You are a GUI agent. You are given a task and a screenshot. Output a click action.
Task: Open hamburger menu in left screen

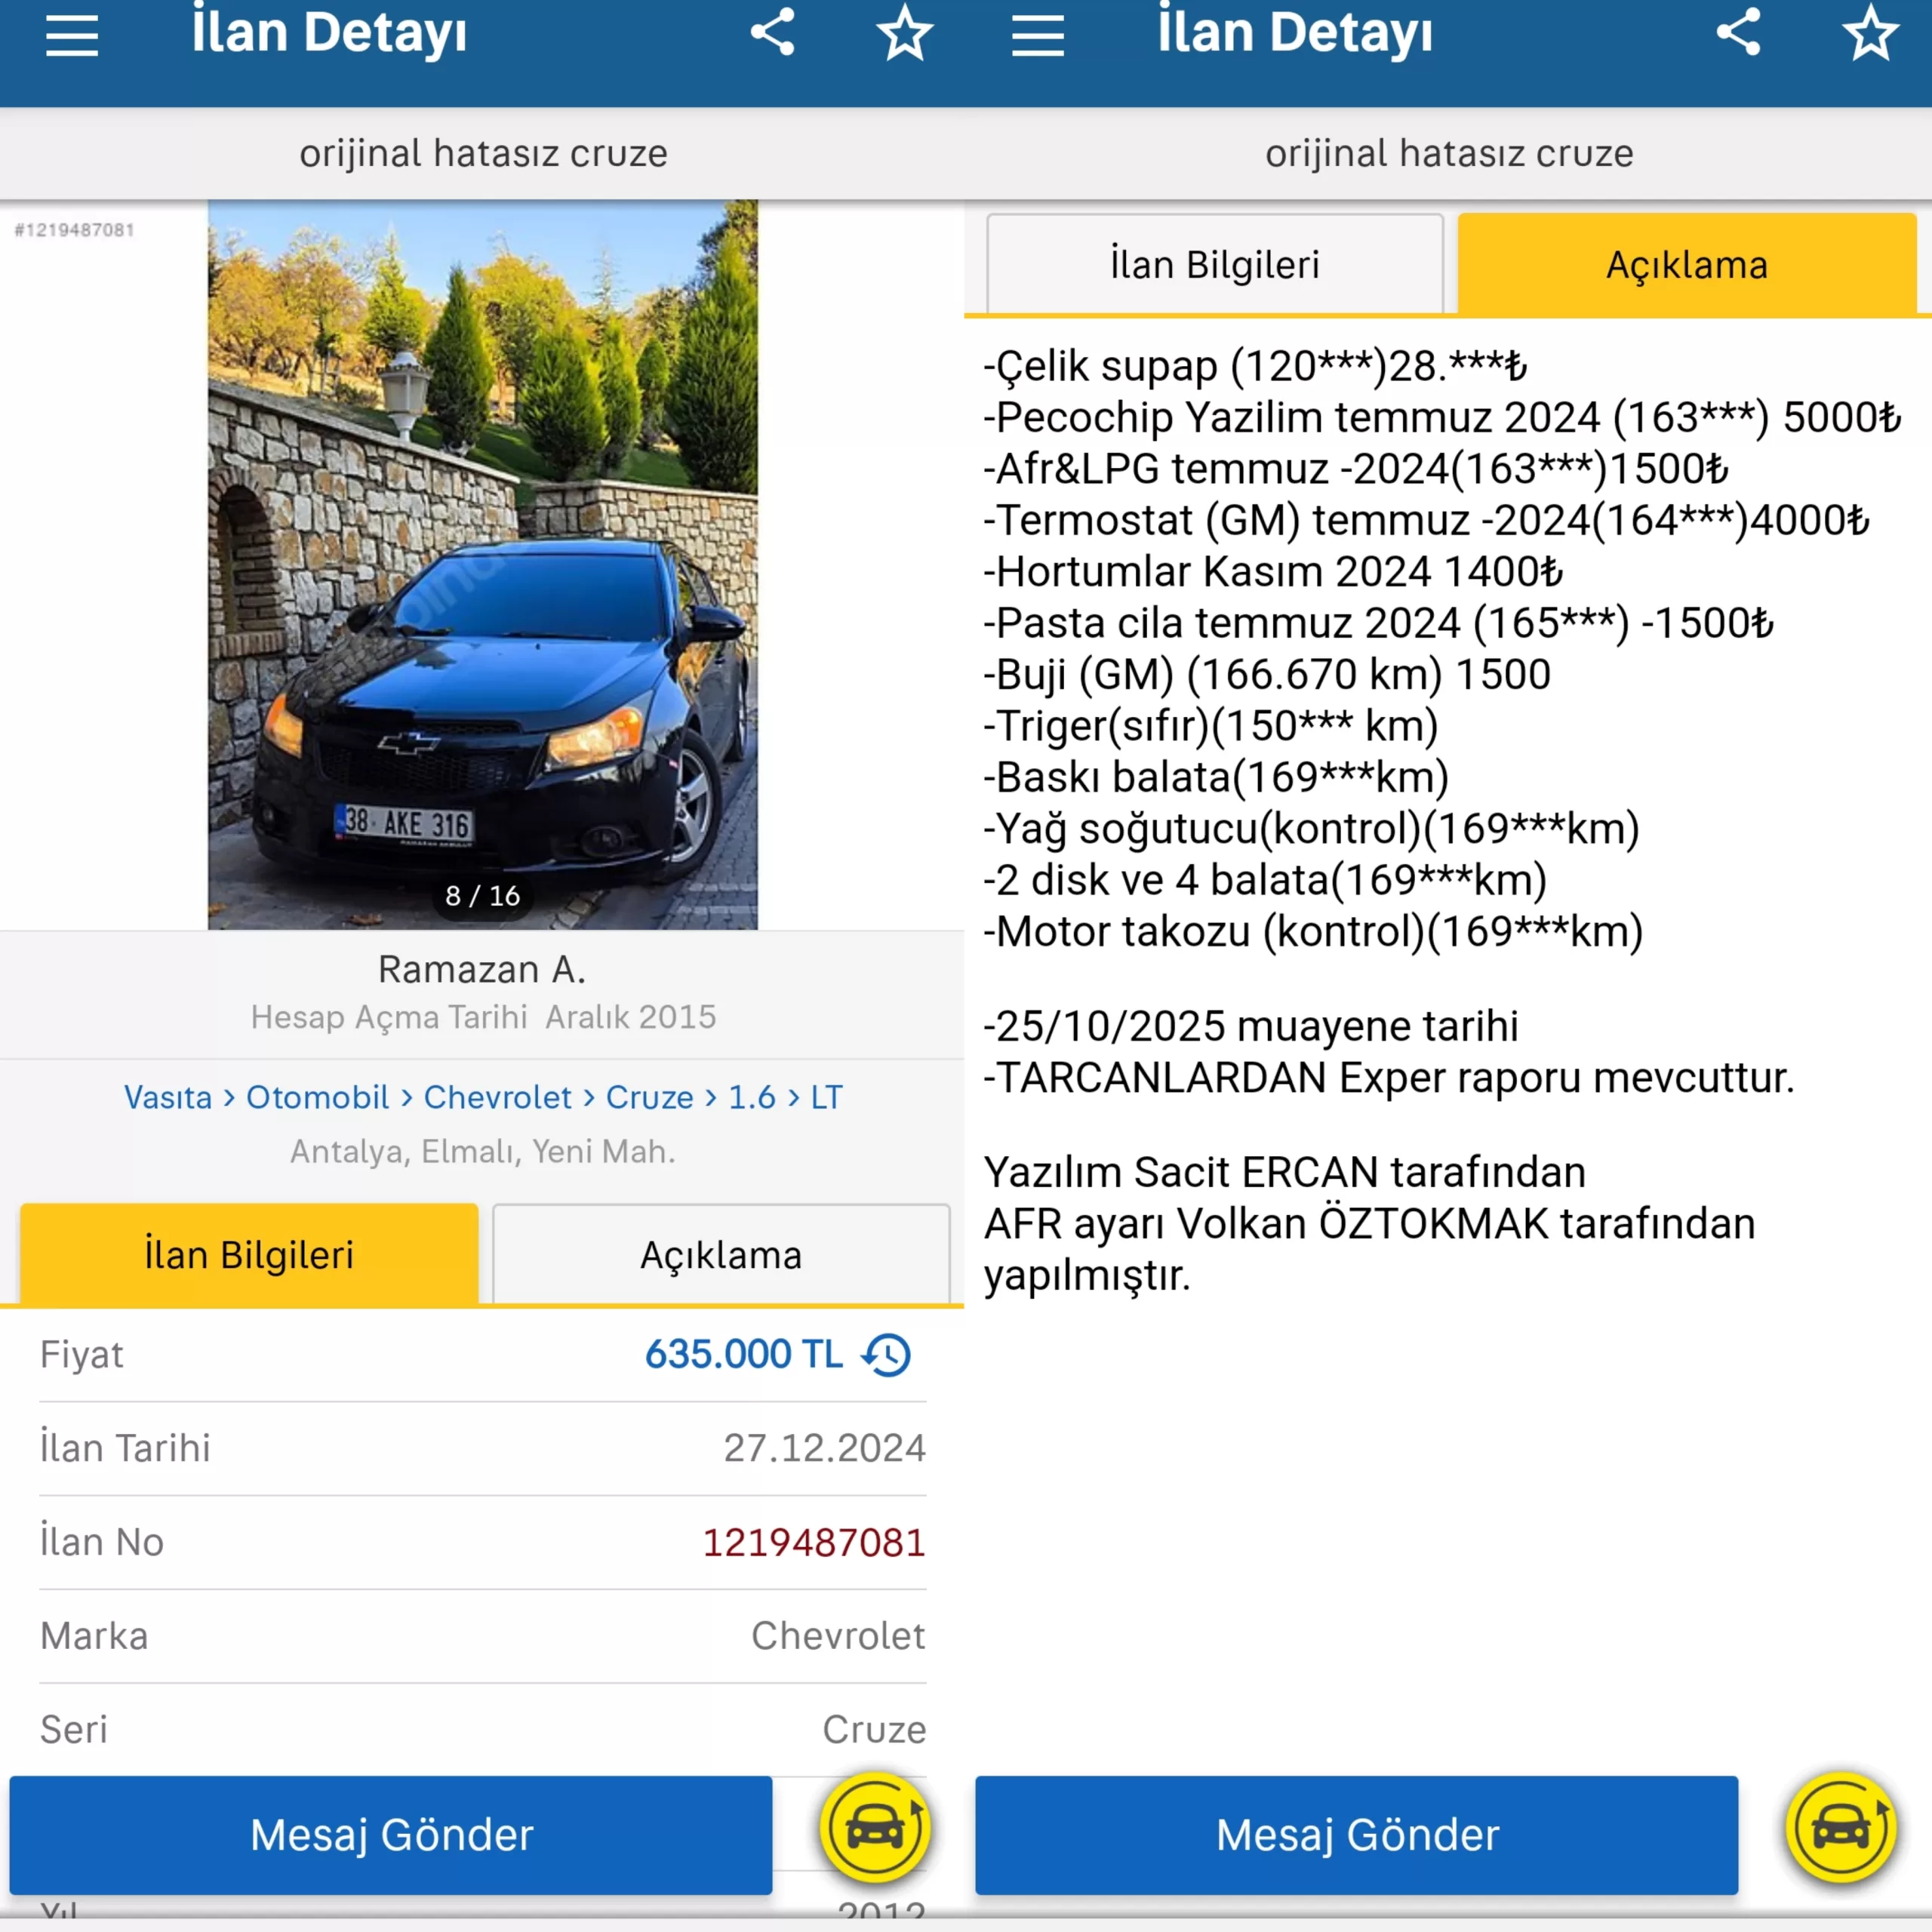[x=72, y=36]
